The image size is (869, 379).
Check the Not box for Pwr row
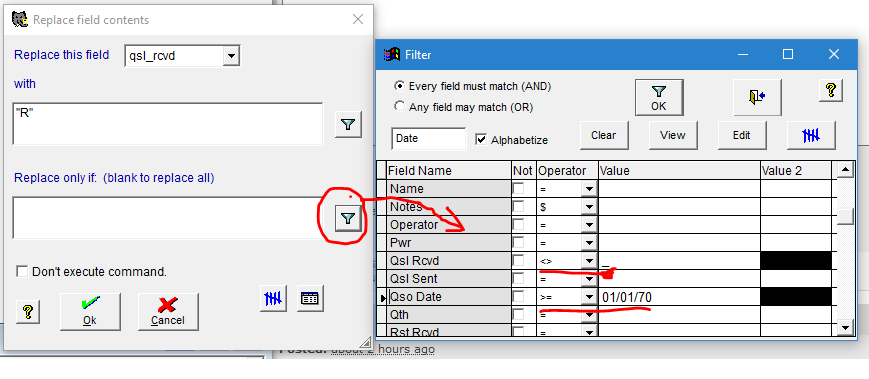click(x=519, y=243)
